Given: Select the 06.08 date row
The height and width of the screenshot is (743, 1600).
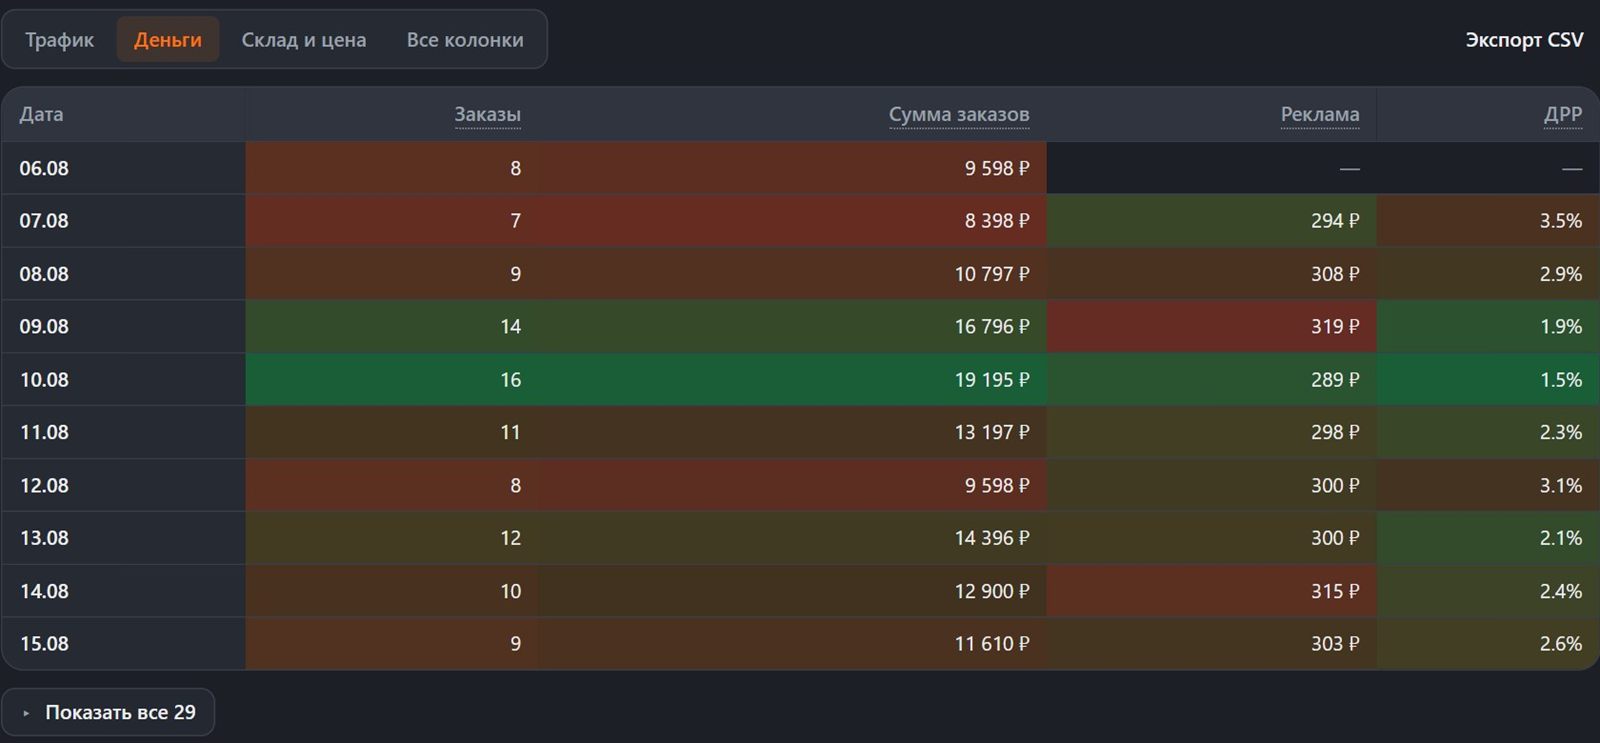Looking at the screenshot, I should (x=800, y=168).
